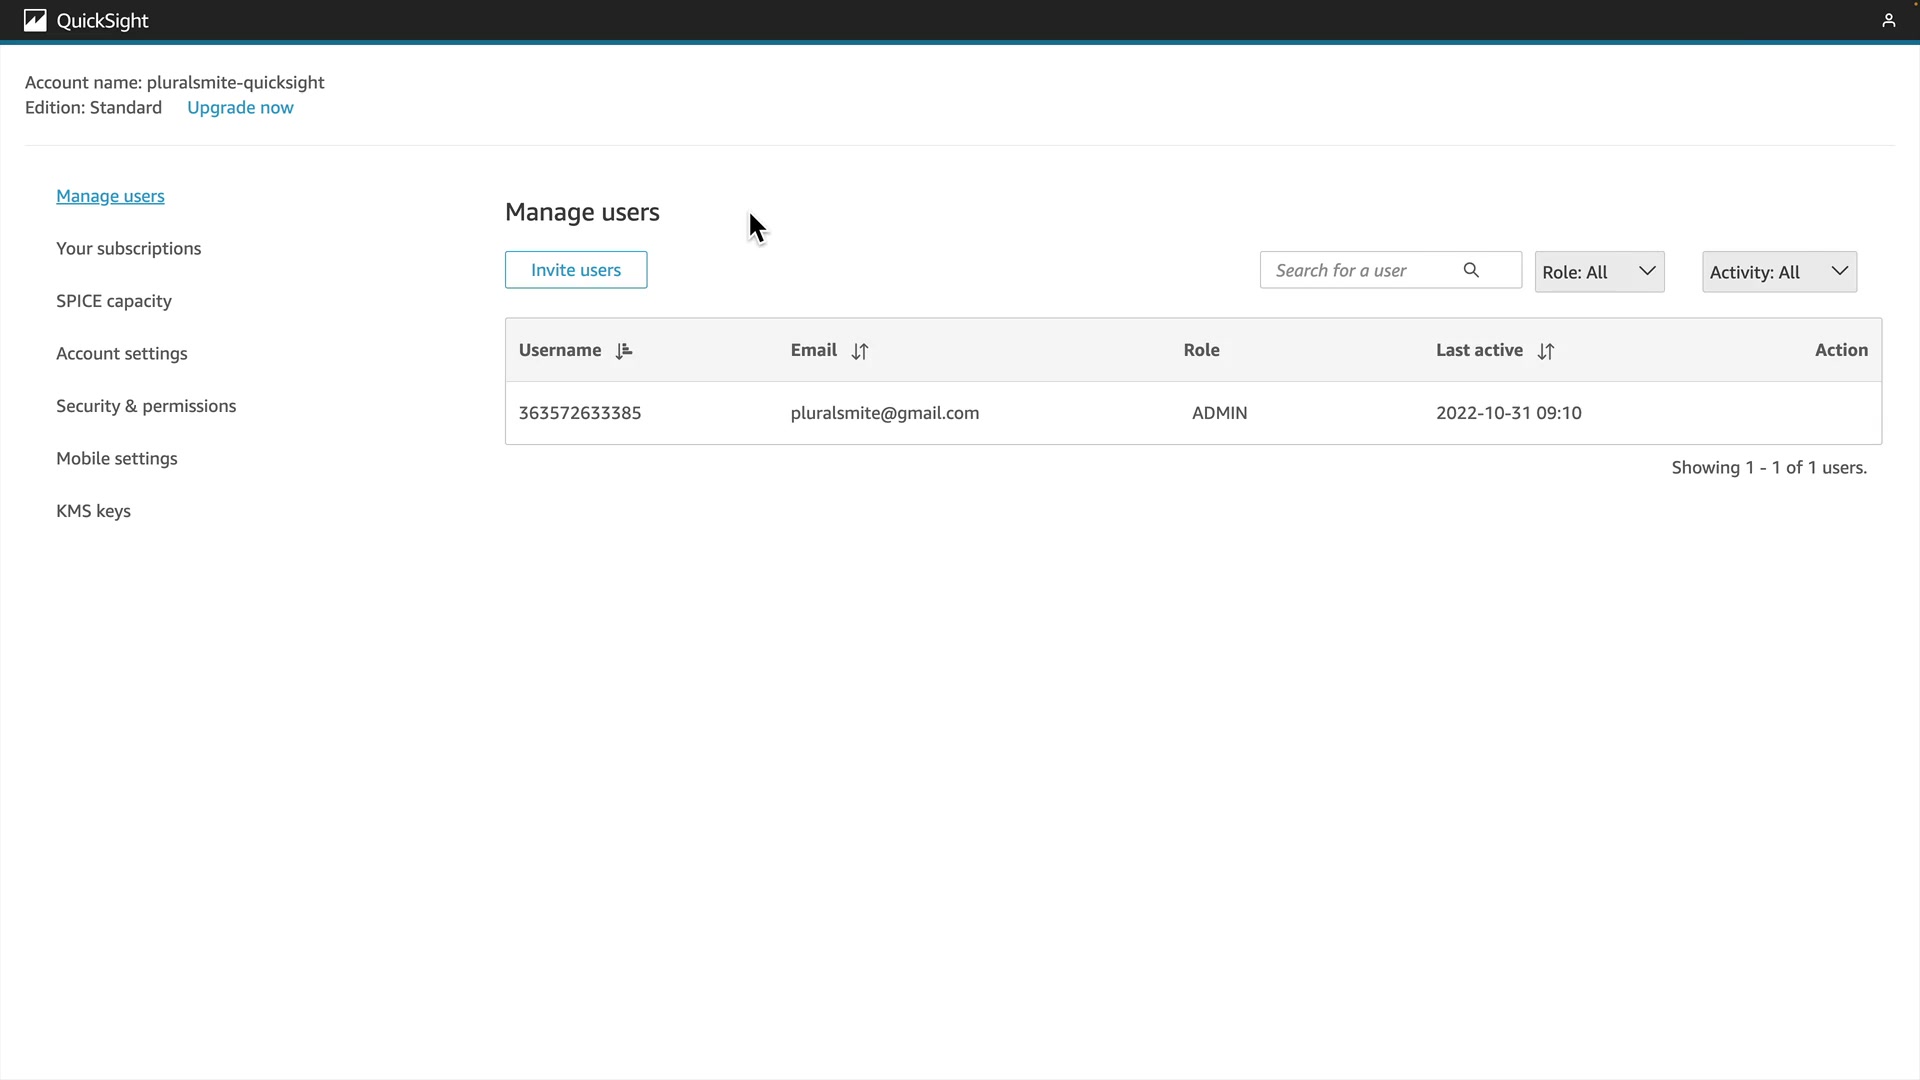Image resolution: width=1920 pixels, height=1080 pixels.
Task: Open the Manage users menu item
Action: click(110, 196)
